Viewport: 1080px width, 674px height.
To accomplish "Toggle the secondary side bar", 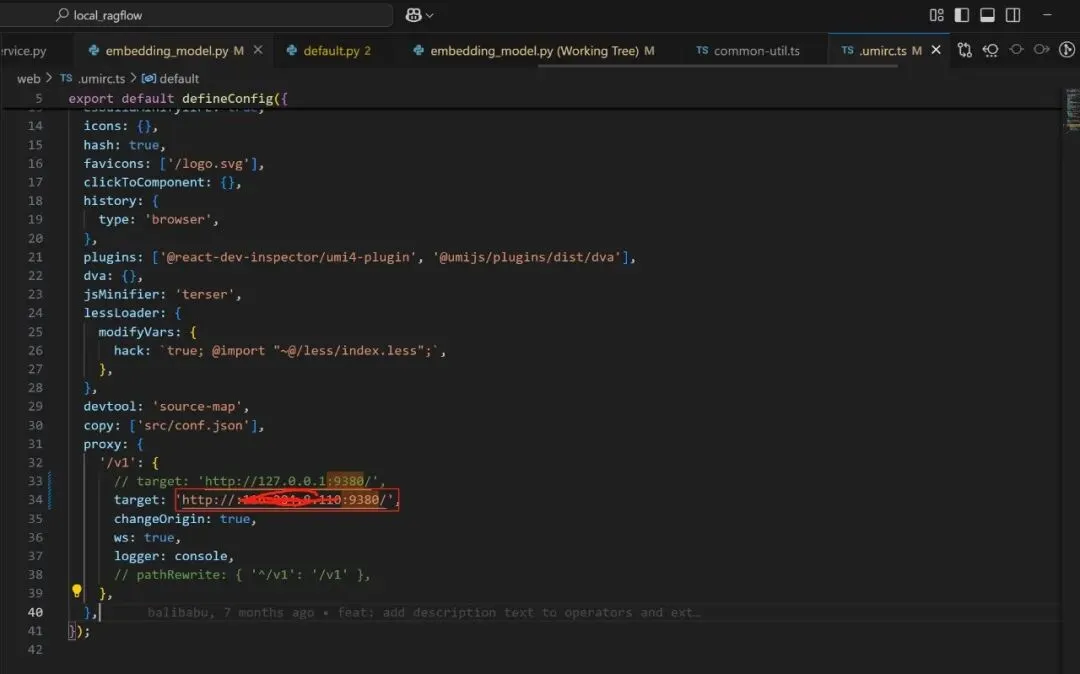I will tap(1012, 15).
